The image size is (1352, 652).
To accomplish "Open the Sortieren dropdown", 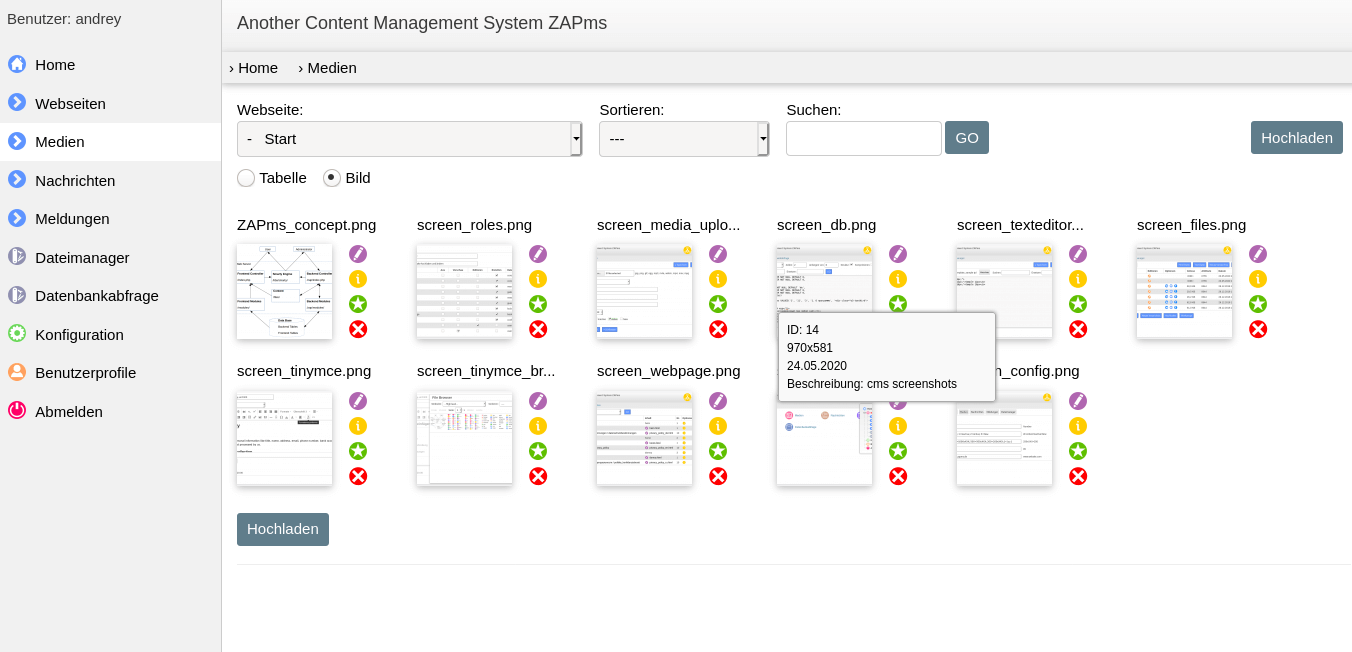I will click(x=684, y=139).
